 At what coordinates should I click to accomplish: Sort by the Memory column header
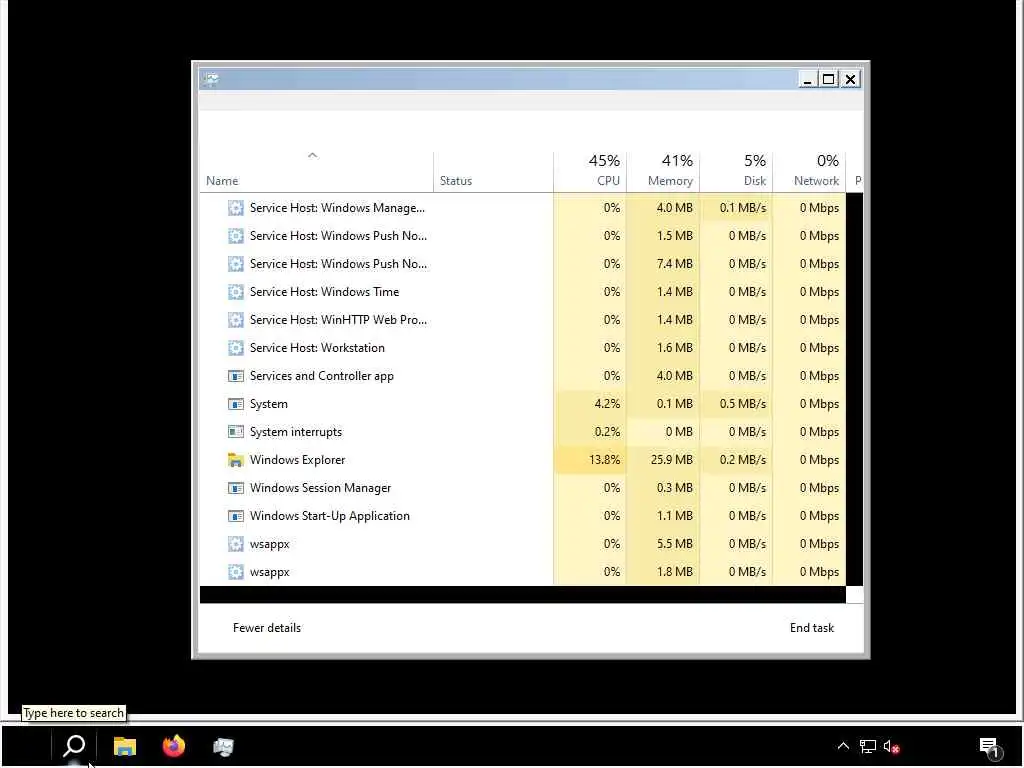click(x=664, y=171)
